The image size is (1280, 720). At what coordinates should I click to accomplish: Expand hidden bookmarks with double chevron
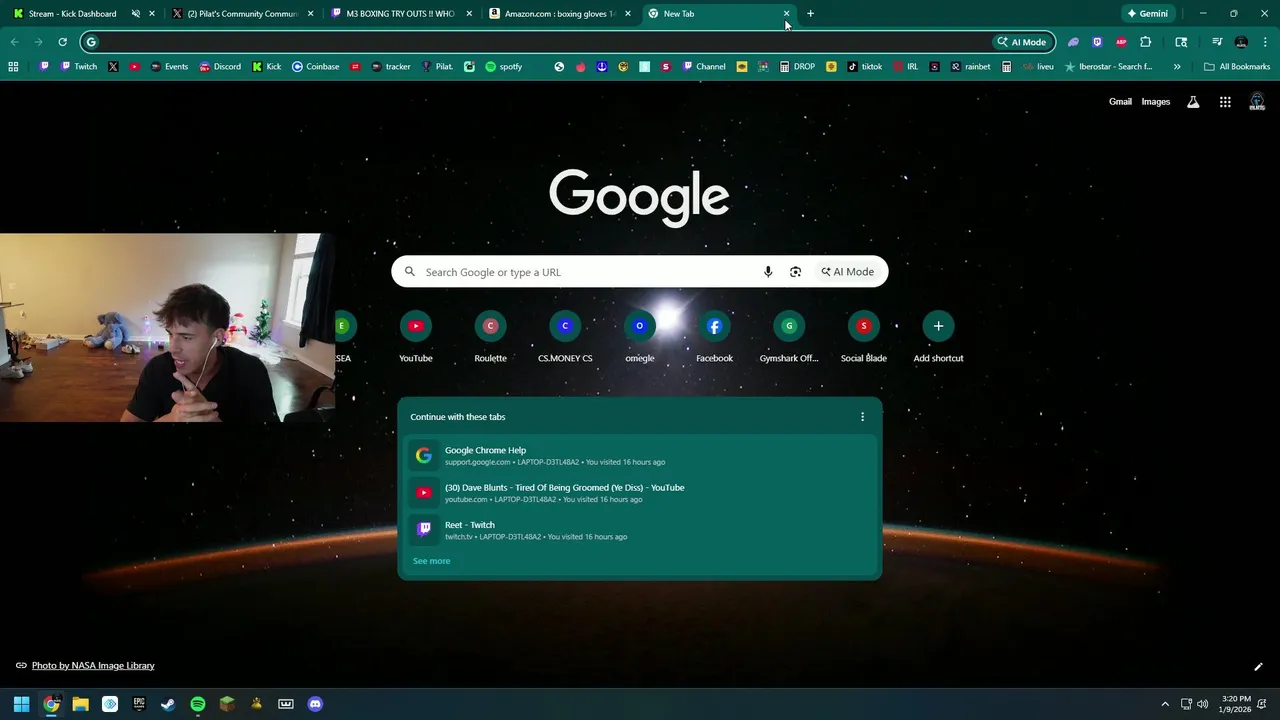[1177, 67]
